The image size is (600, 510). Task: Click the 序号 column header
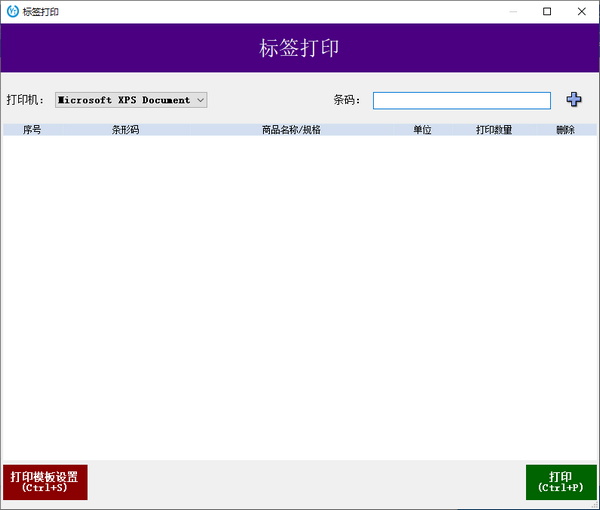pos(32,130)
